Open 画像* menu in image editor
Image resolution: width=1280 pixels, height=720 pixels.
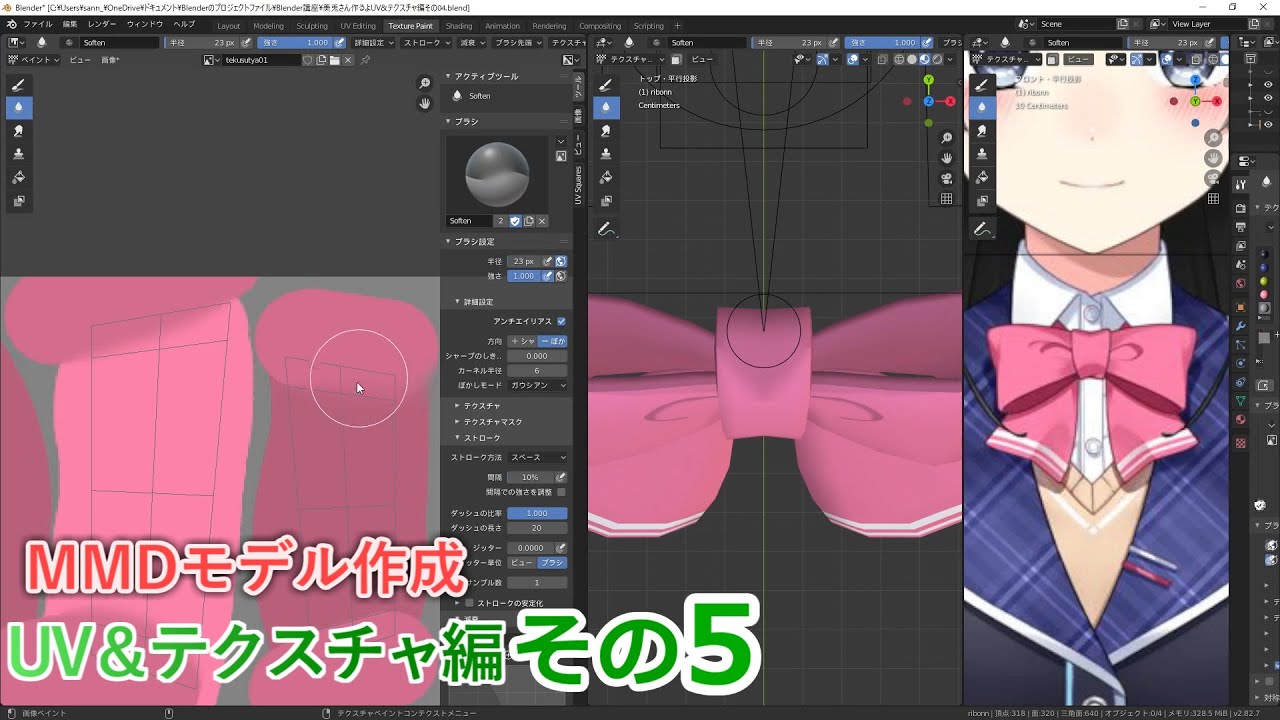tap(108, 60)
